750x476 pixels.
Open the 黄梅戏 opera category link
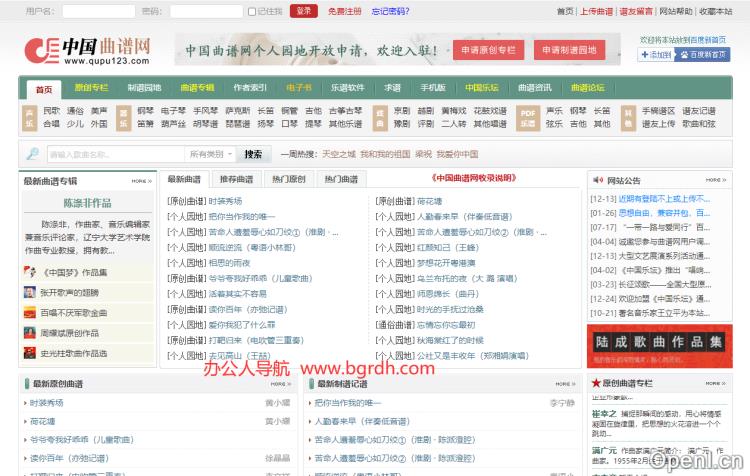(453, 111)
